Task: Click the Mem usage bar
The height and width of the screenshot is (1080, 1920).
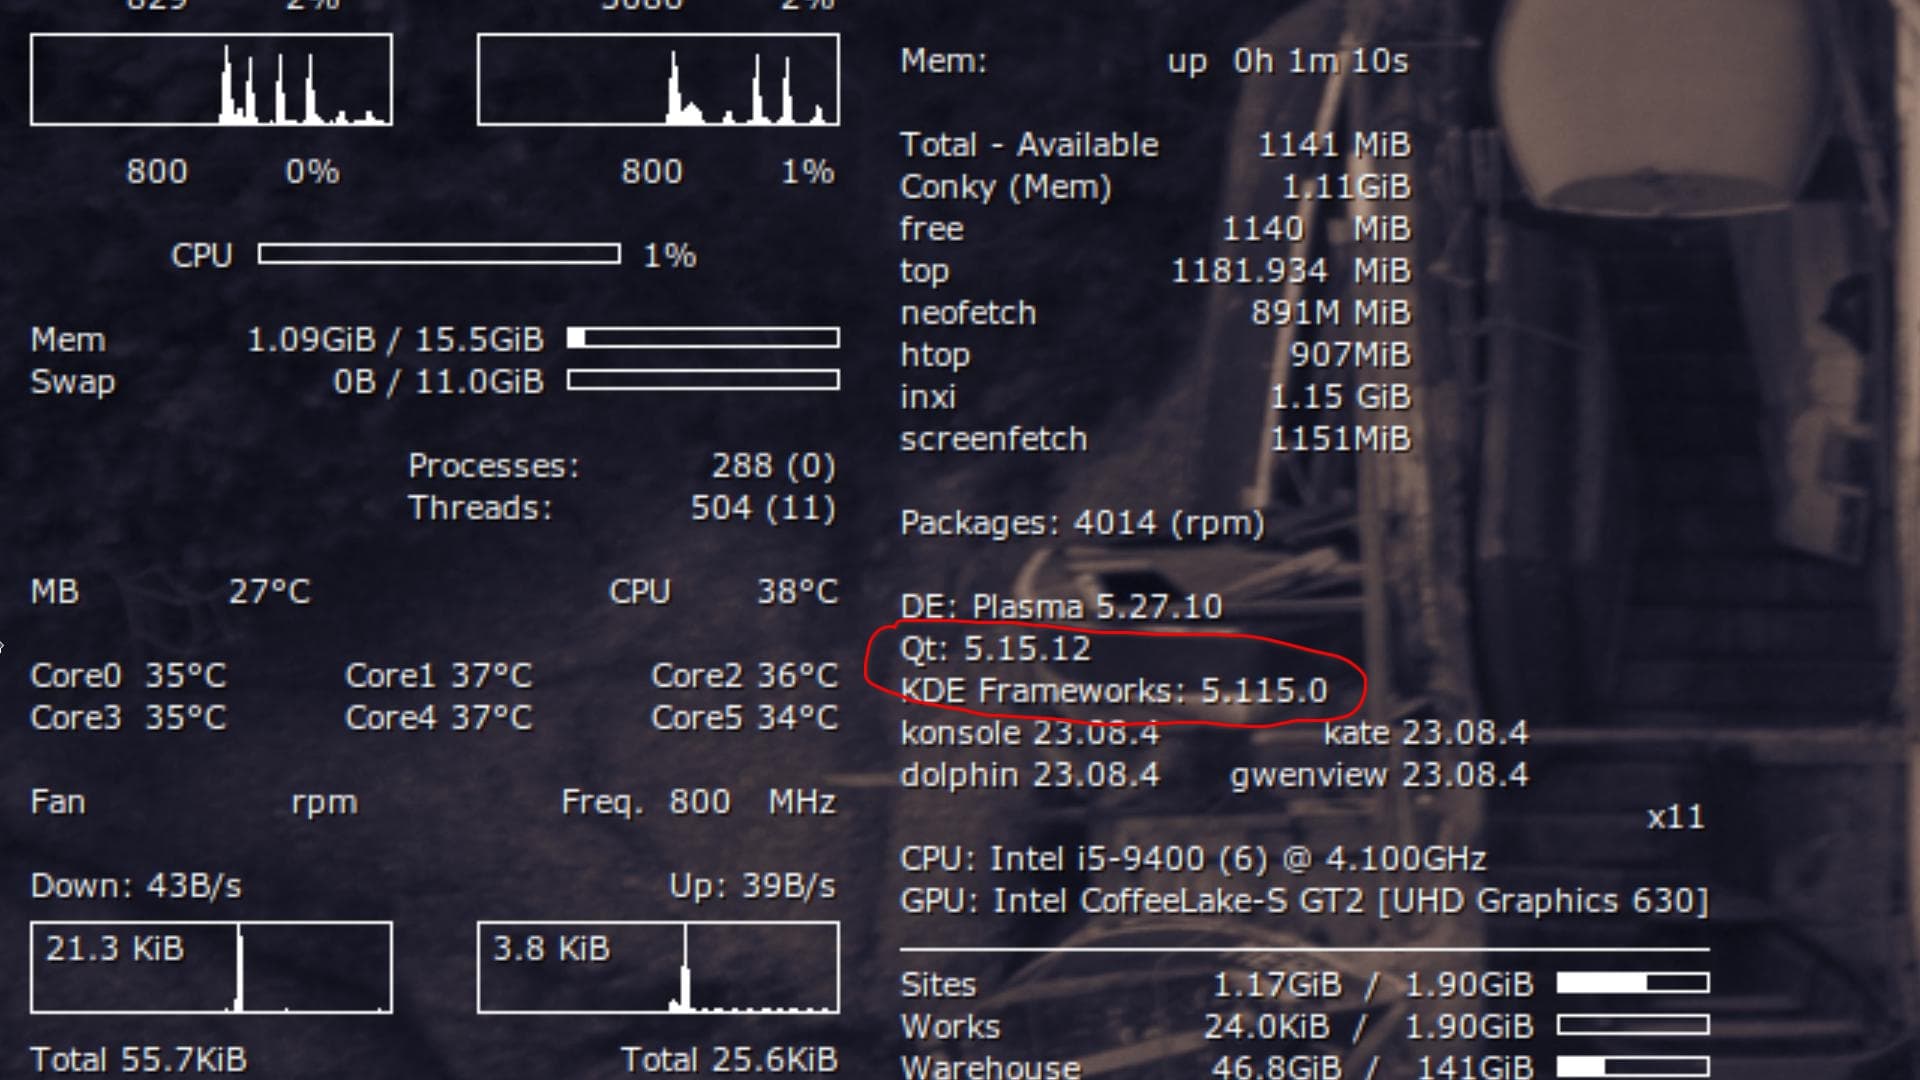Action: click(x=702, y=338)
